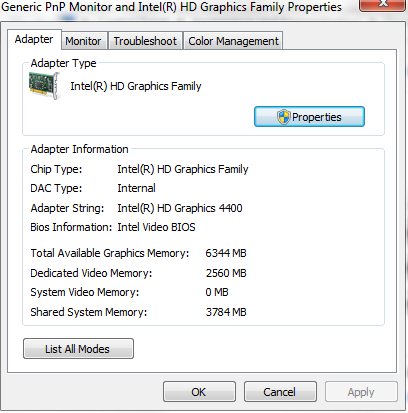Click the List All Modes button
Screen dimensions: 408x413
tap(78, 349)
